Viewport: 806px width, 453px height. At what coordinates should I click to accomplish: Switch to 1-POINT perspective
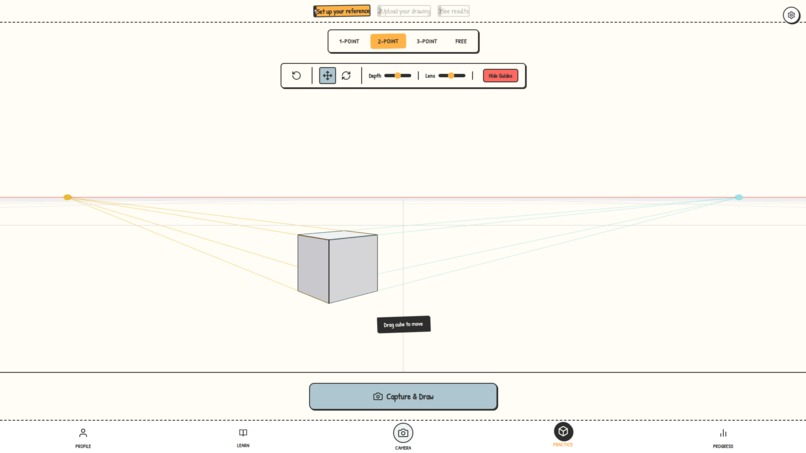(x=349, y=41)
